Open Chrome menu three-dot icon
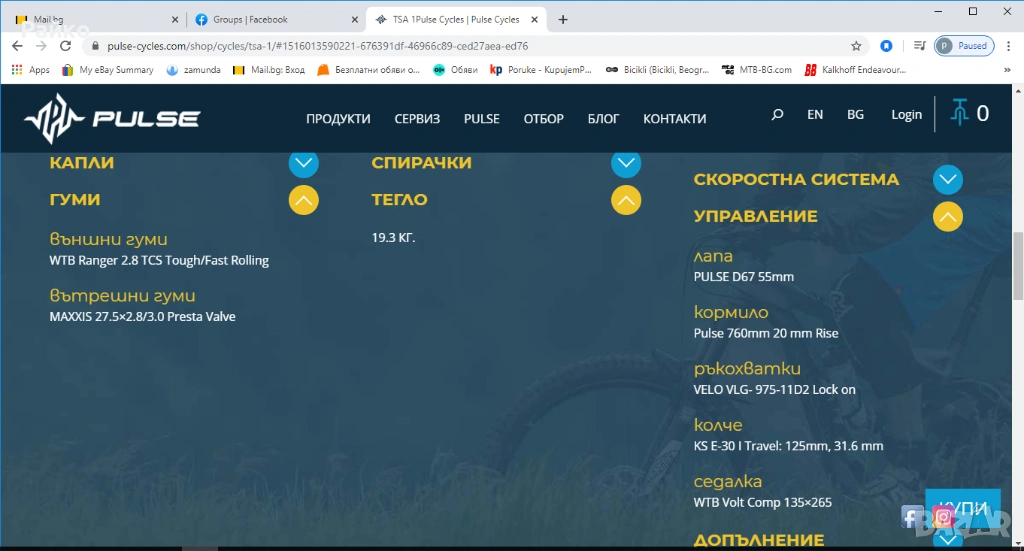Image resolution: width=1024 pixels, height=551 pixels. [x=1009, y=46]
